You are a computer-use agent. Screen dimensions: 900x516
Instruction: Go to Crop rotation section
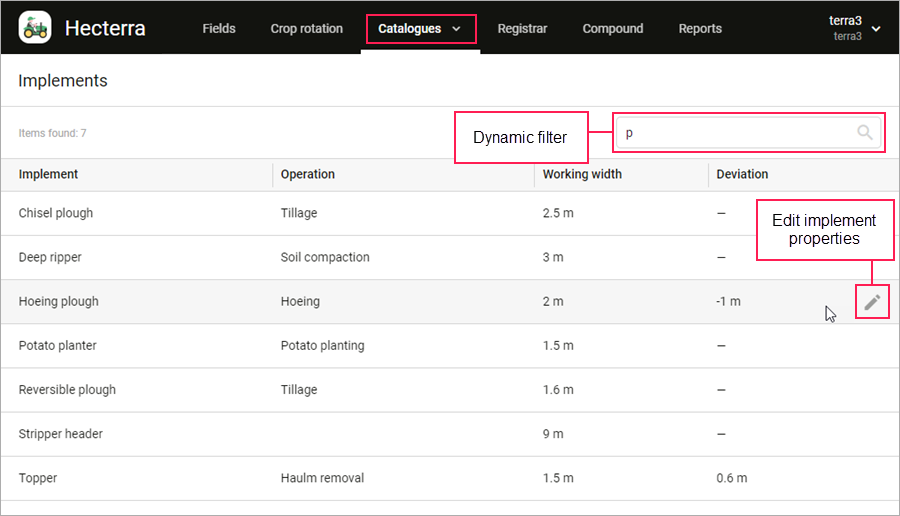(306, 29)
